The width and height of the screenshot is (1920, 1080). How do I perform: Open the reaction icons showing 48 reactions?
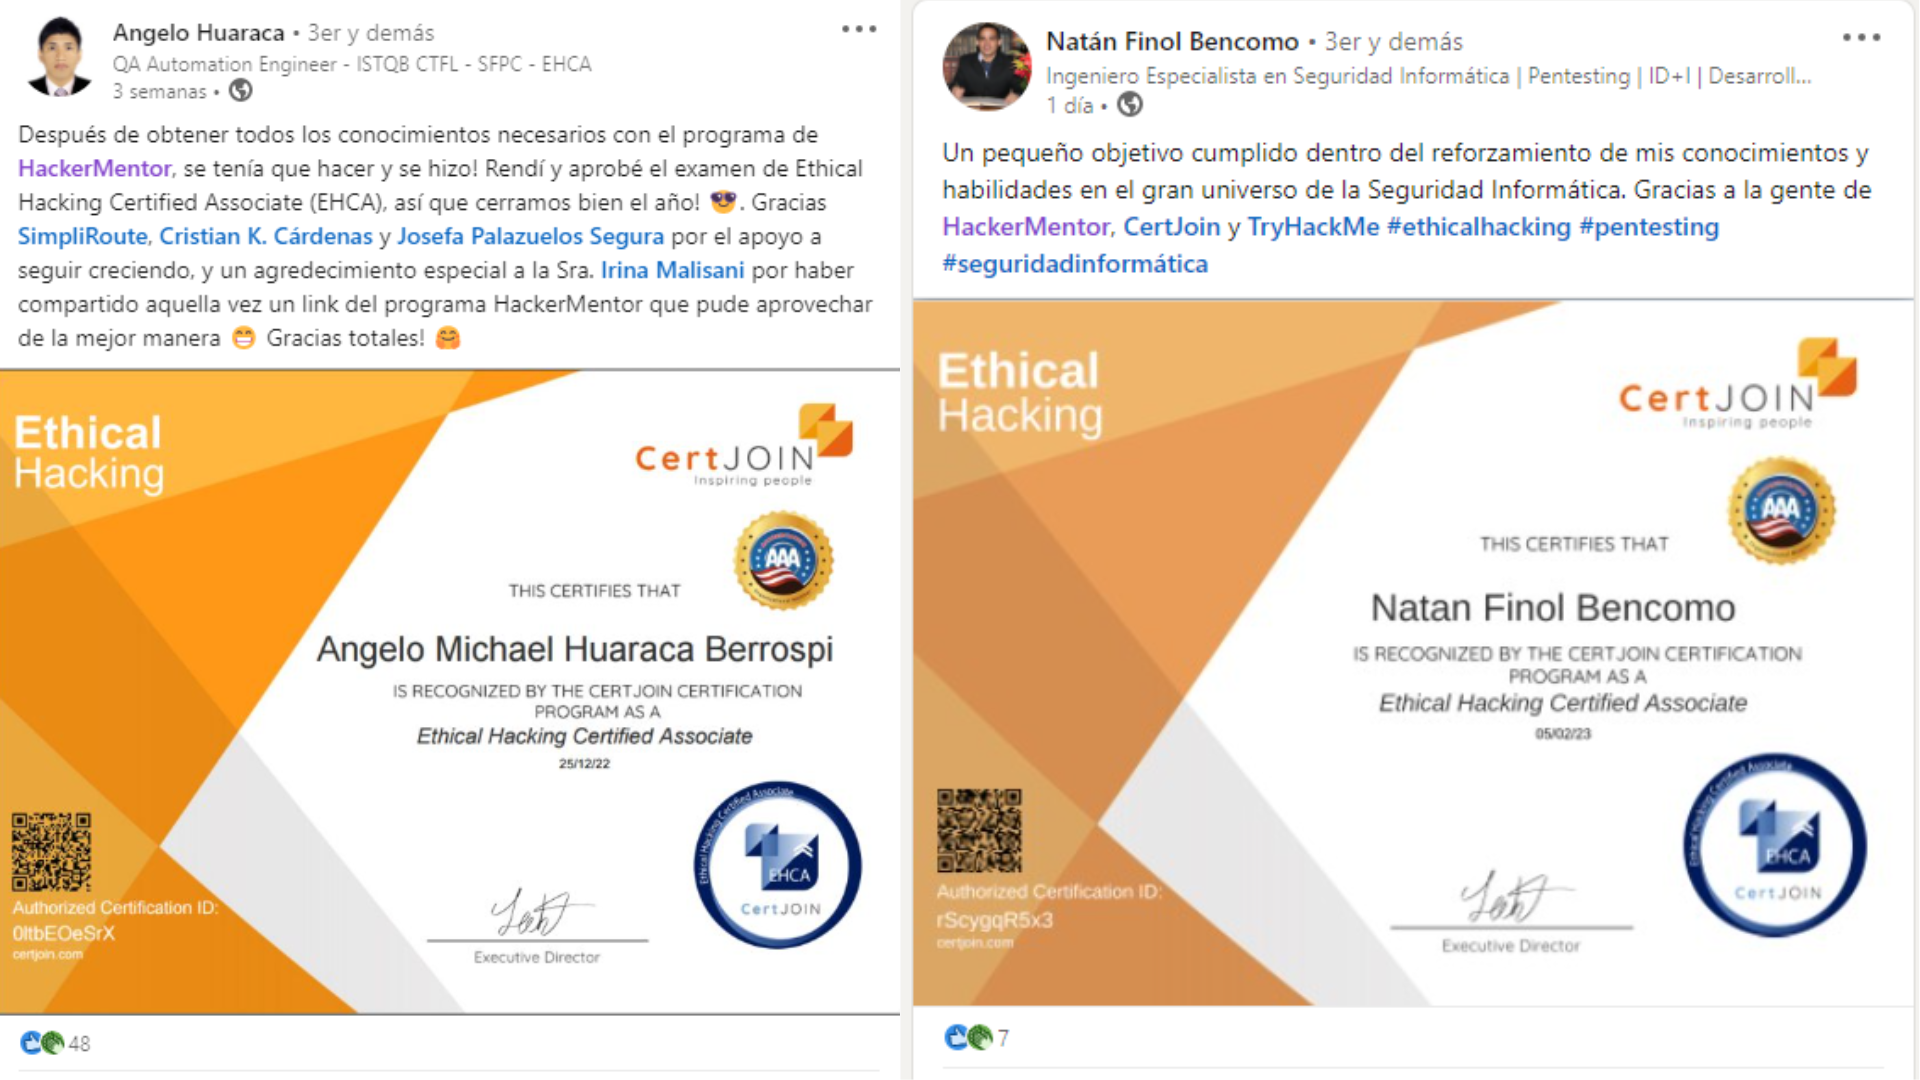(x=42, y=1043)
